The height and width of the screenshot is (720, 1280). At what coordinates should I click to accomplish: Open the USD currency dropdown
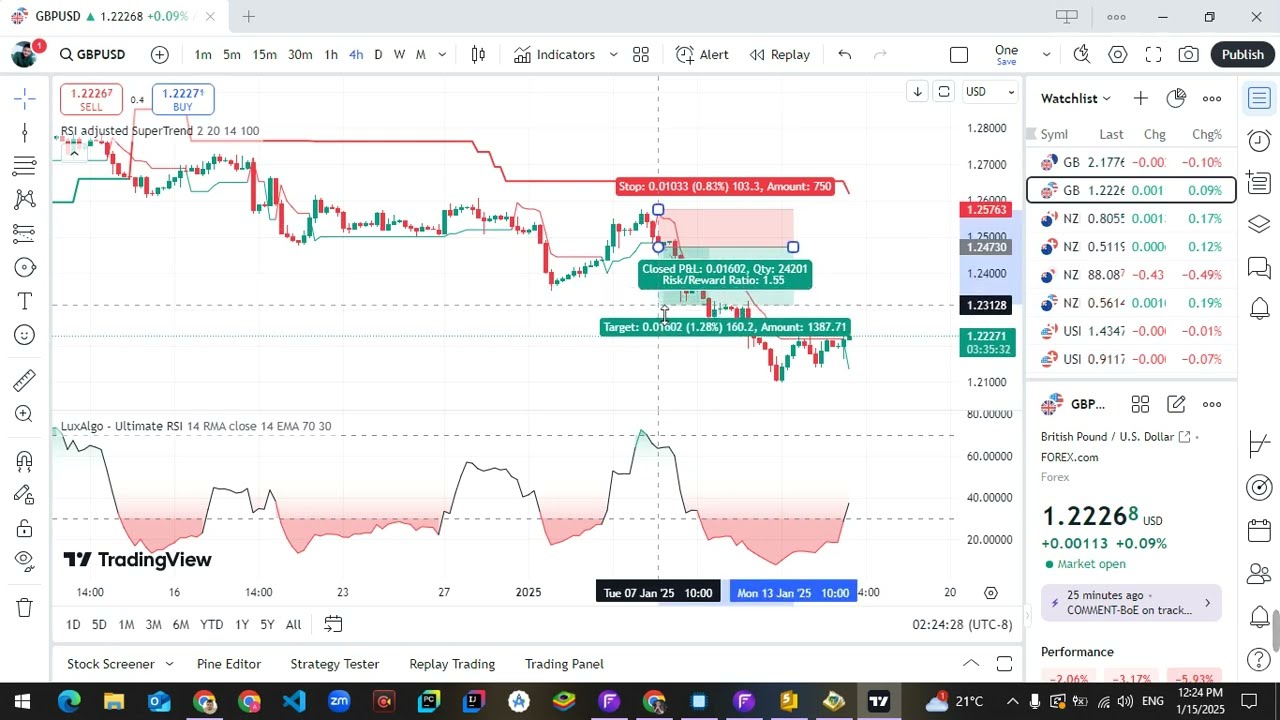[990, 92]
